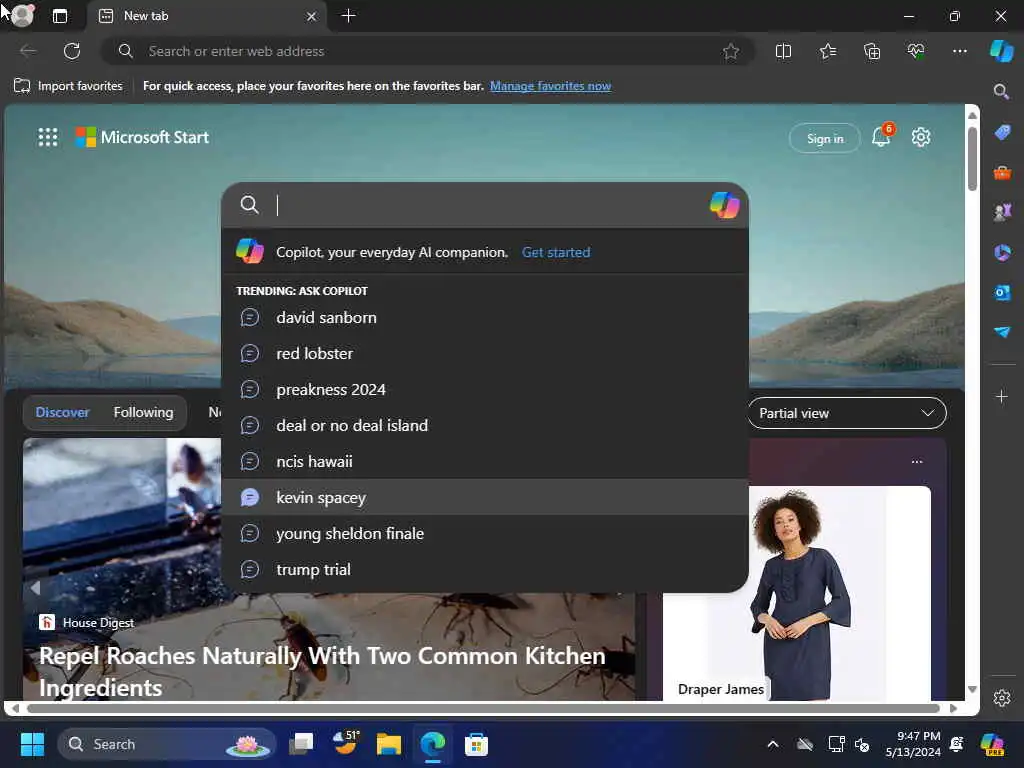Close the New tab tab

pyautogui.click(x=312, y=16)
